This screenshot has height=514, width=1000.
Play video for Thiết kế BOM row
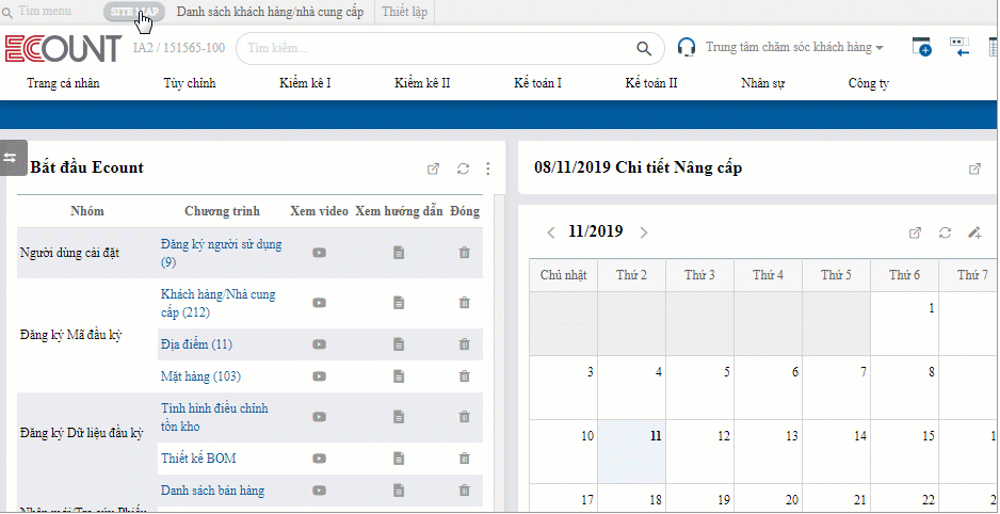(x=319, y=459)
